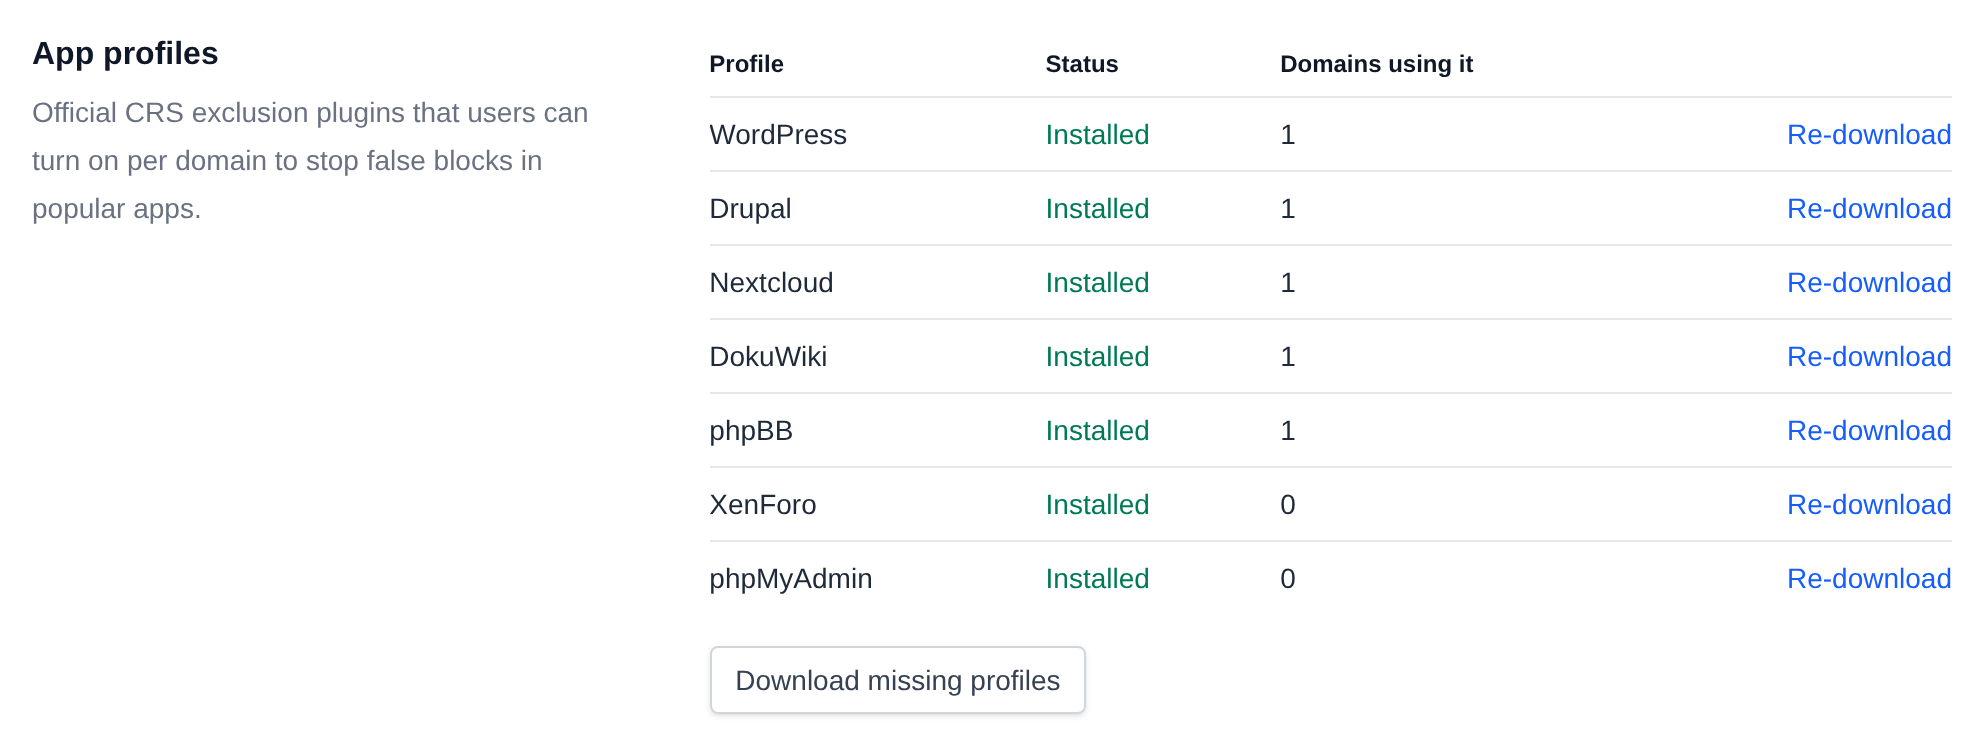Re-download the WordPress profile
Viewport: 1984px width, 746px height.
pyautogui.click(x=1869, y=135)
